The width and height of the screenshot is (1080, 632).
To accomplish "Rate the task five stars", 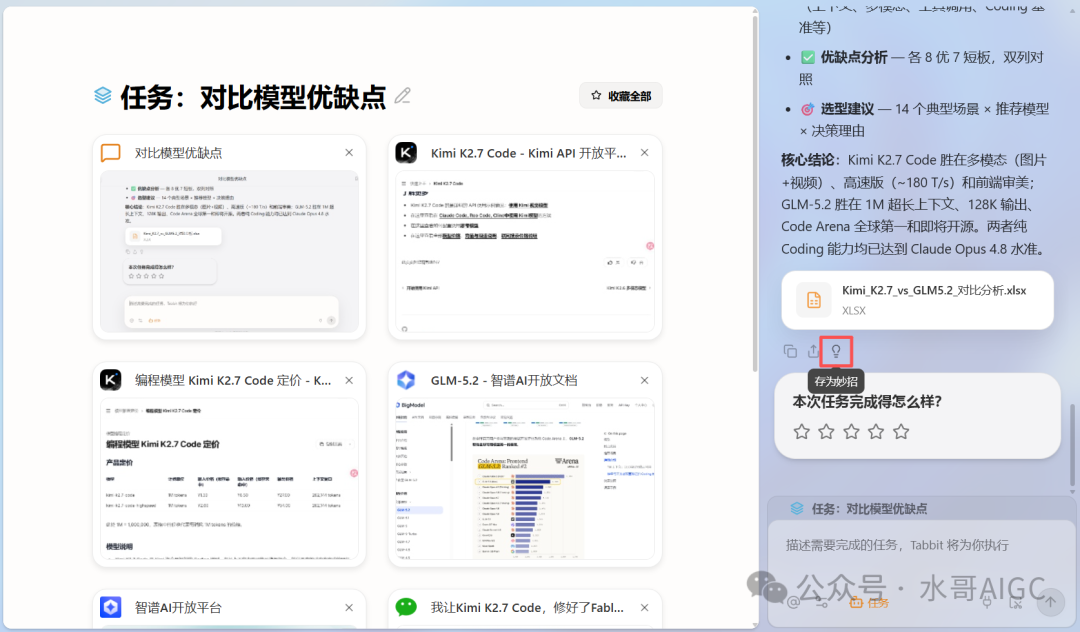I will point(901,432).
